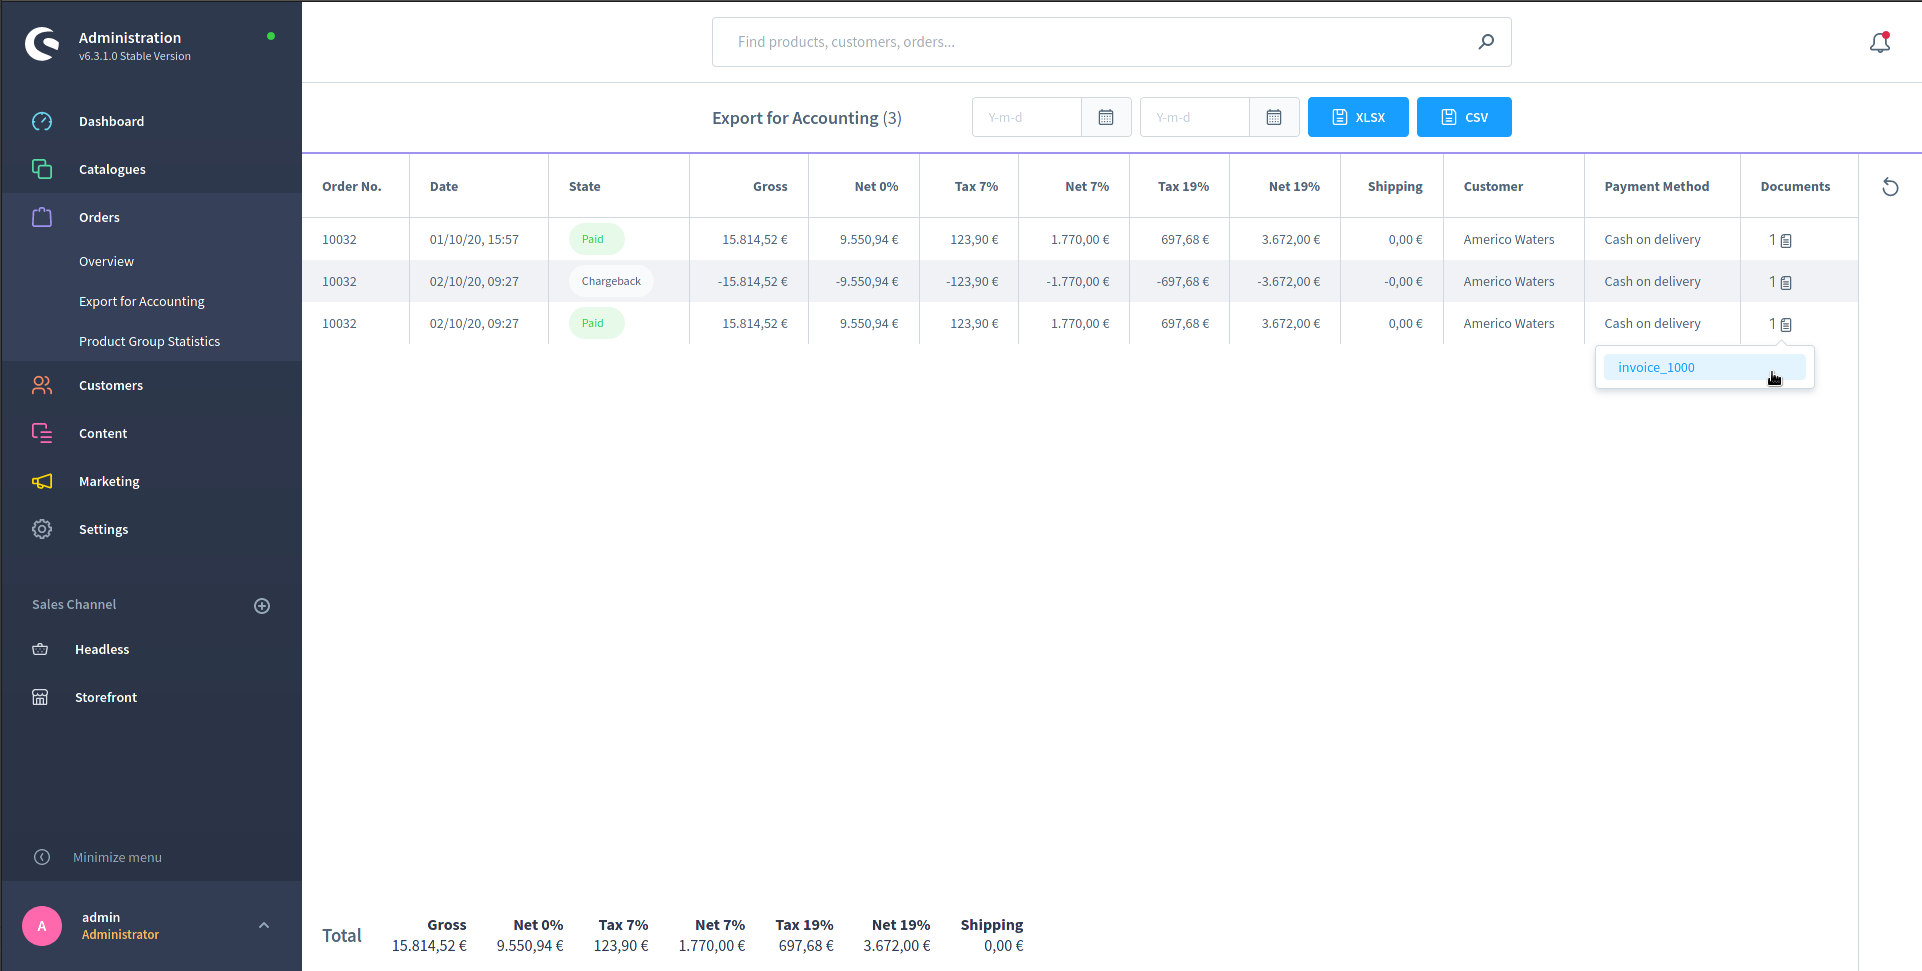Click the Headless basket icon
This screenshot has width=1922, height=971.
(x=40, y=649)
